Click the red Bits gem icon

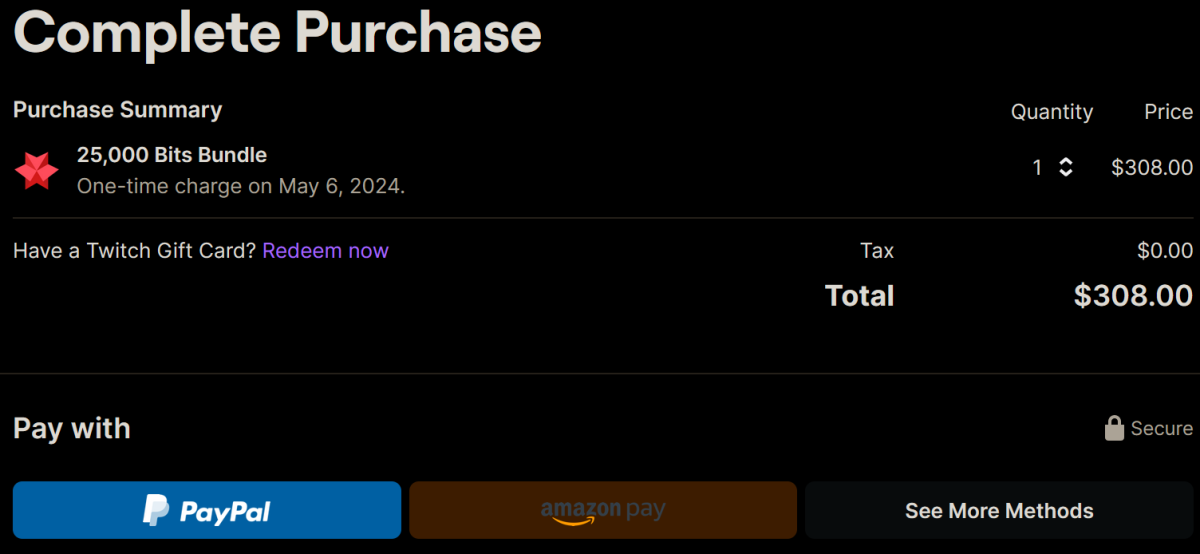(37, 171)
